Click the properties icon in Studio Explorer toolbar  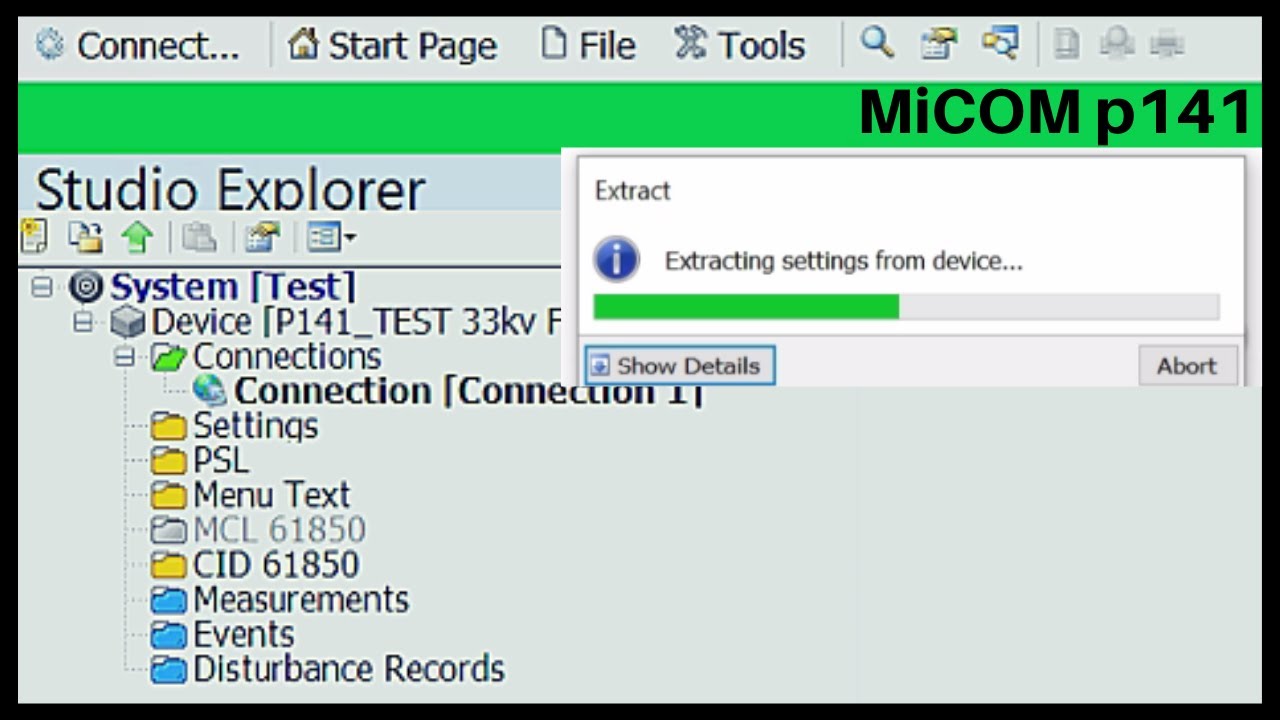[x=262, y=237]
